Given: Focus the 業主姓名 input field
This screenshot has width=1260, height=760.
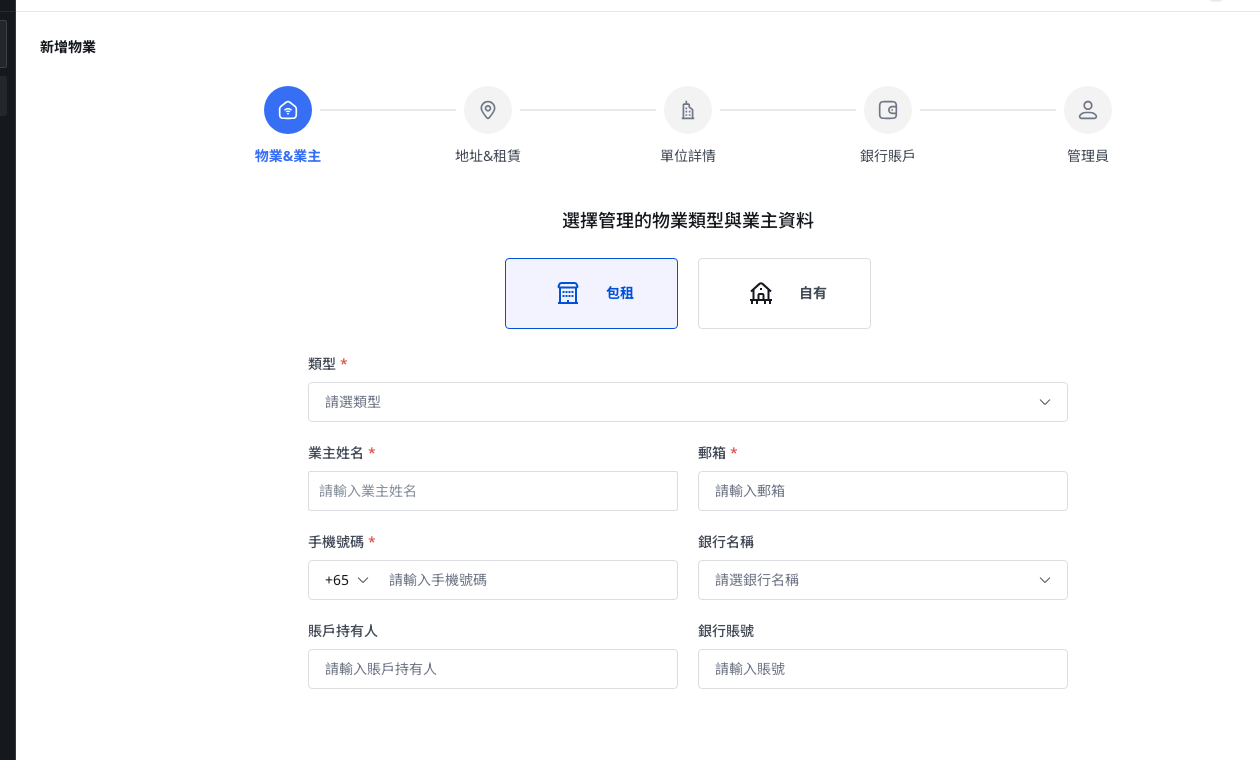Looking at the screenshot, I should [x=493, y=491].
